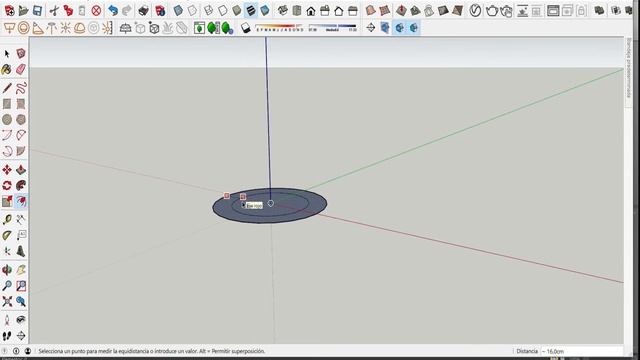Screen dimensions: 640x360
Task: Pick the Paint Bucket tool
Action: 7,69
